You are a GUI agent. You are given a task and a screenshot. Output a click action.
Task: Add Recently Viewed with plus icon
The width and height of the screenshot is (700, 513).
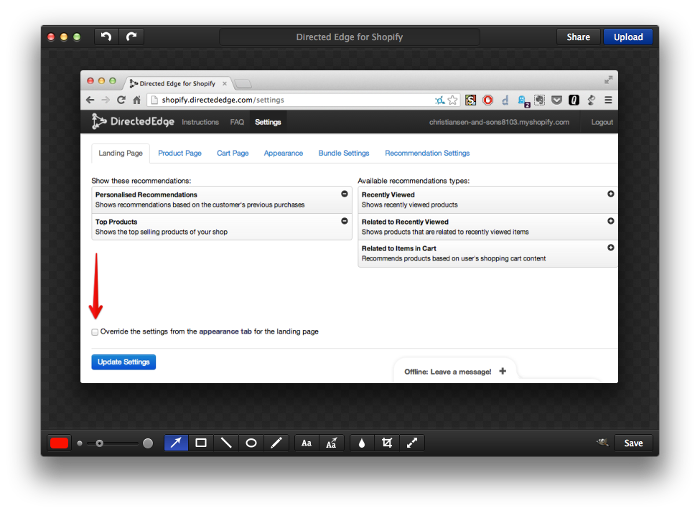(610, 194)
